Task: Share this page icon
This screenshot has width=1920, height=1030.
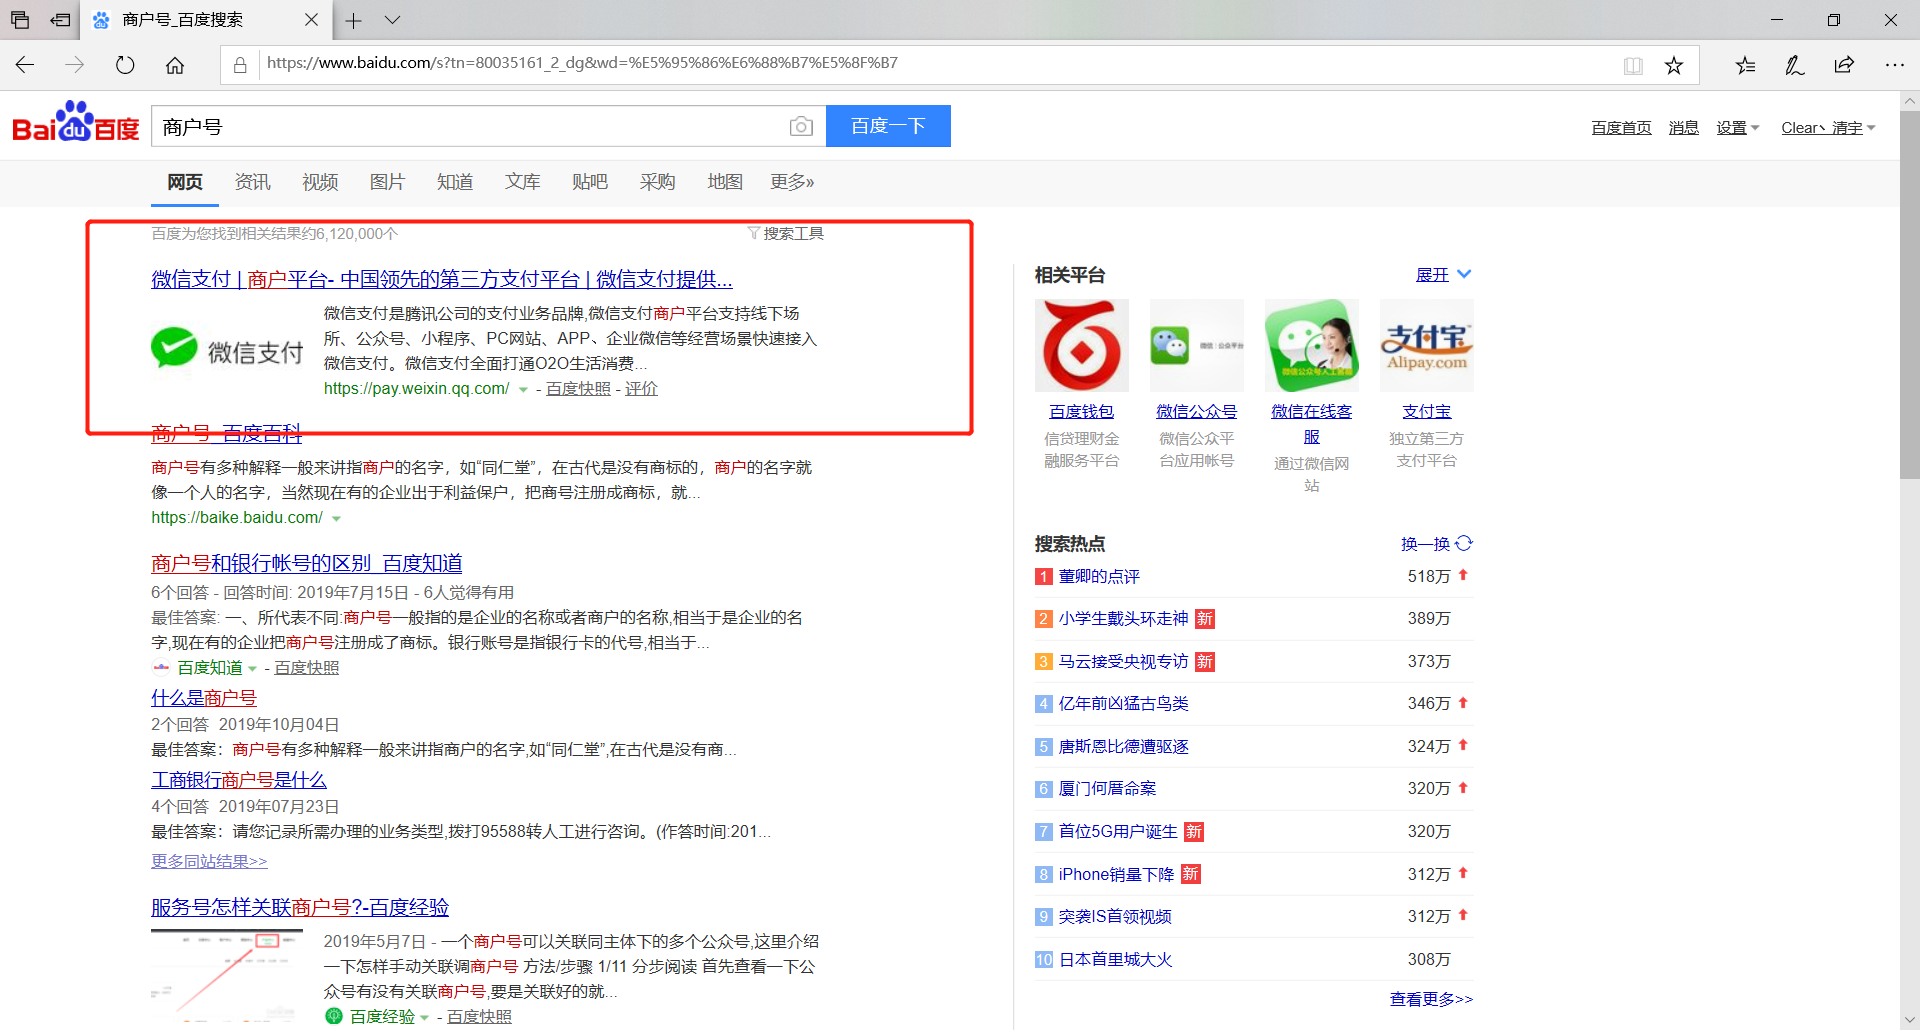Action: (x=1845, y=65)
